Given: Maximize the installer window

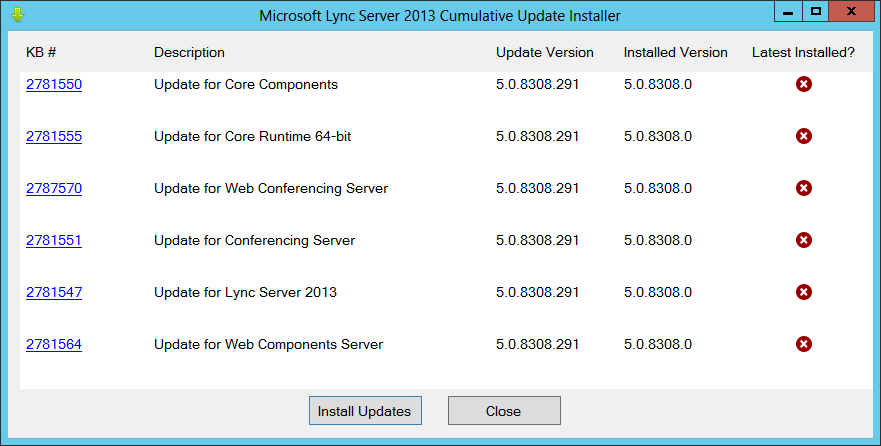Looking at the screenshot, I should click(x=816, y=12).
